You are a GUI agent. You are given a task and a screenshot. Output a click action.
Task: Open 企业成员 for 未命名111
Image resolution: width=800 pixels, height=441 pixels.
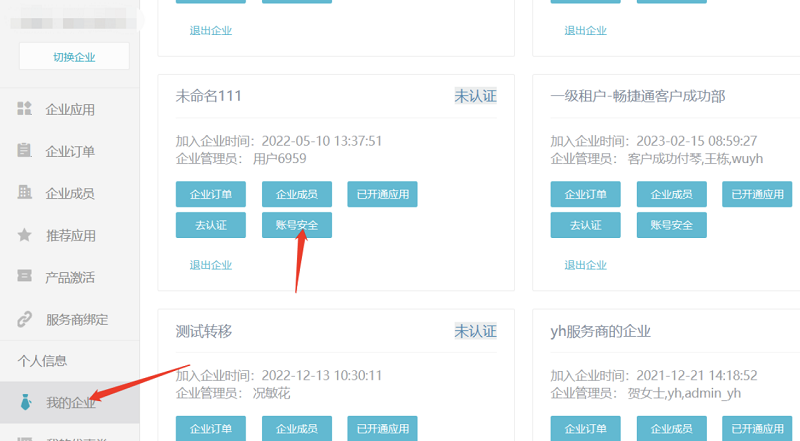297,194
